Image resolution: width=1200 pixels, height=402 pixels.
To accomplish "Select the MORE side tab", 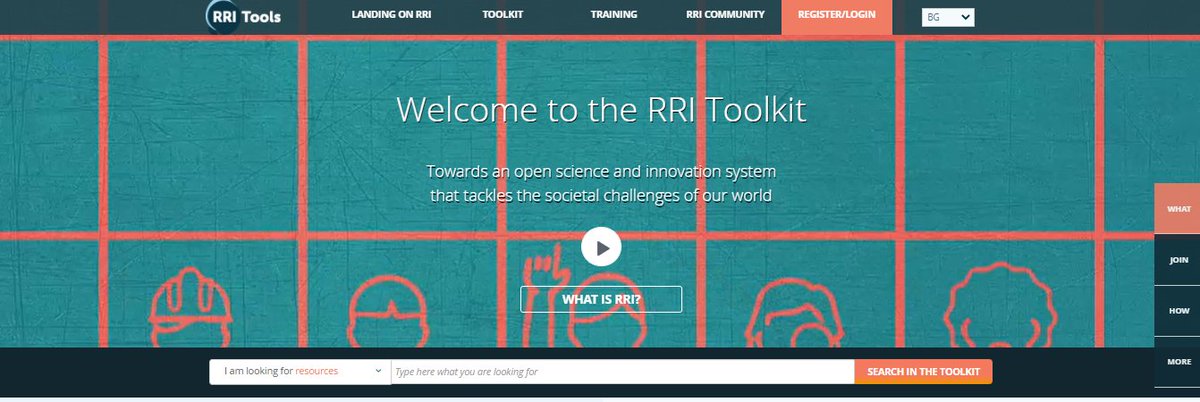I will [x=1177, y=361].
